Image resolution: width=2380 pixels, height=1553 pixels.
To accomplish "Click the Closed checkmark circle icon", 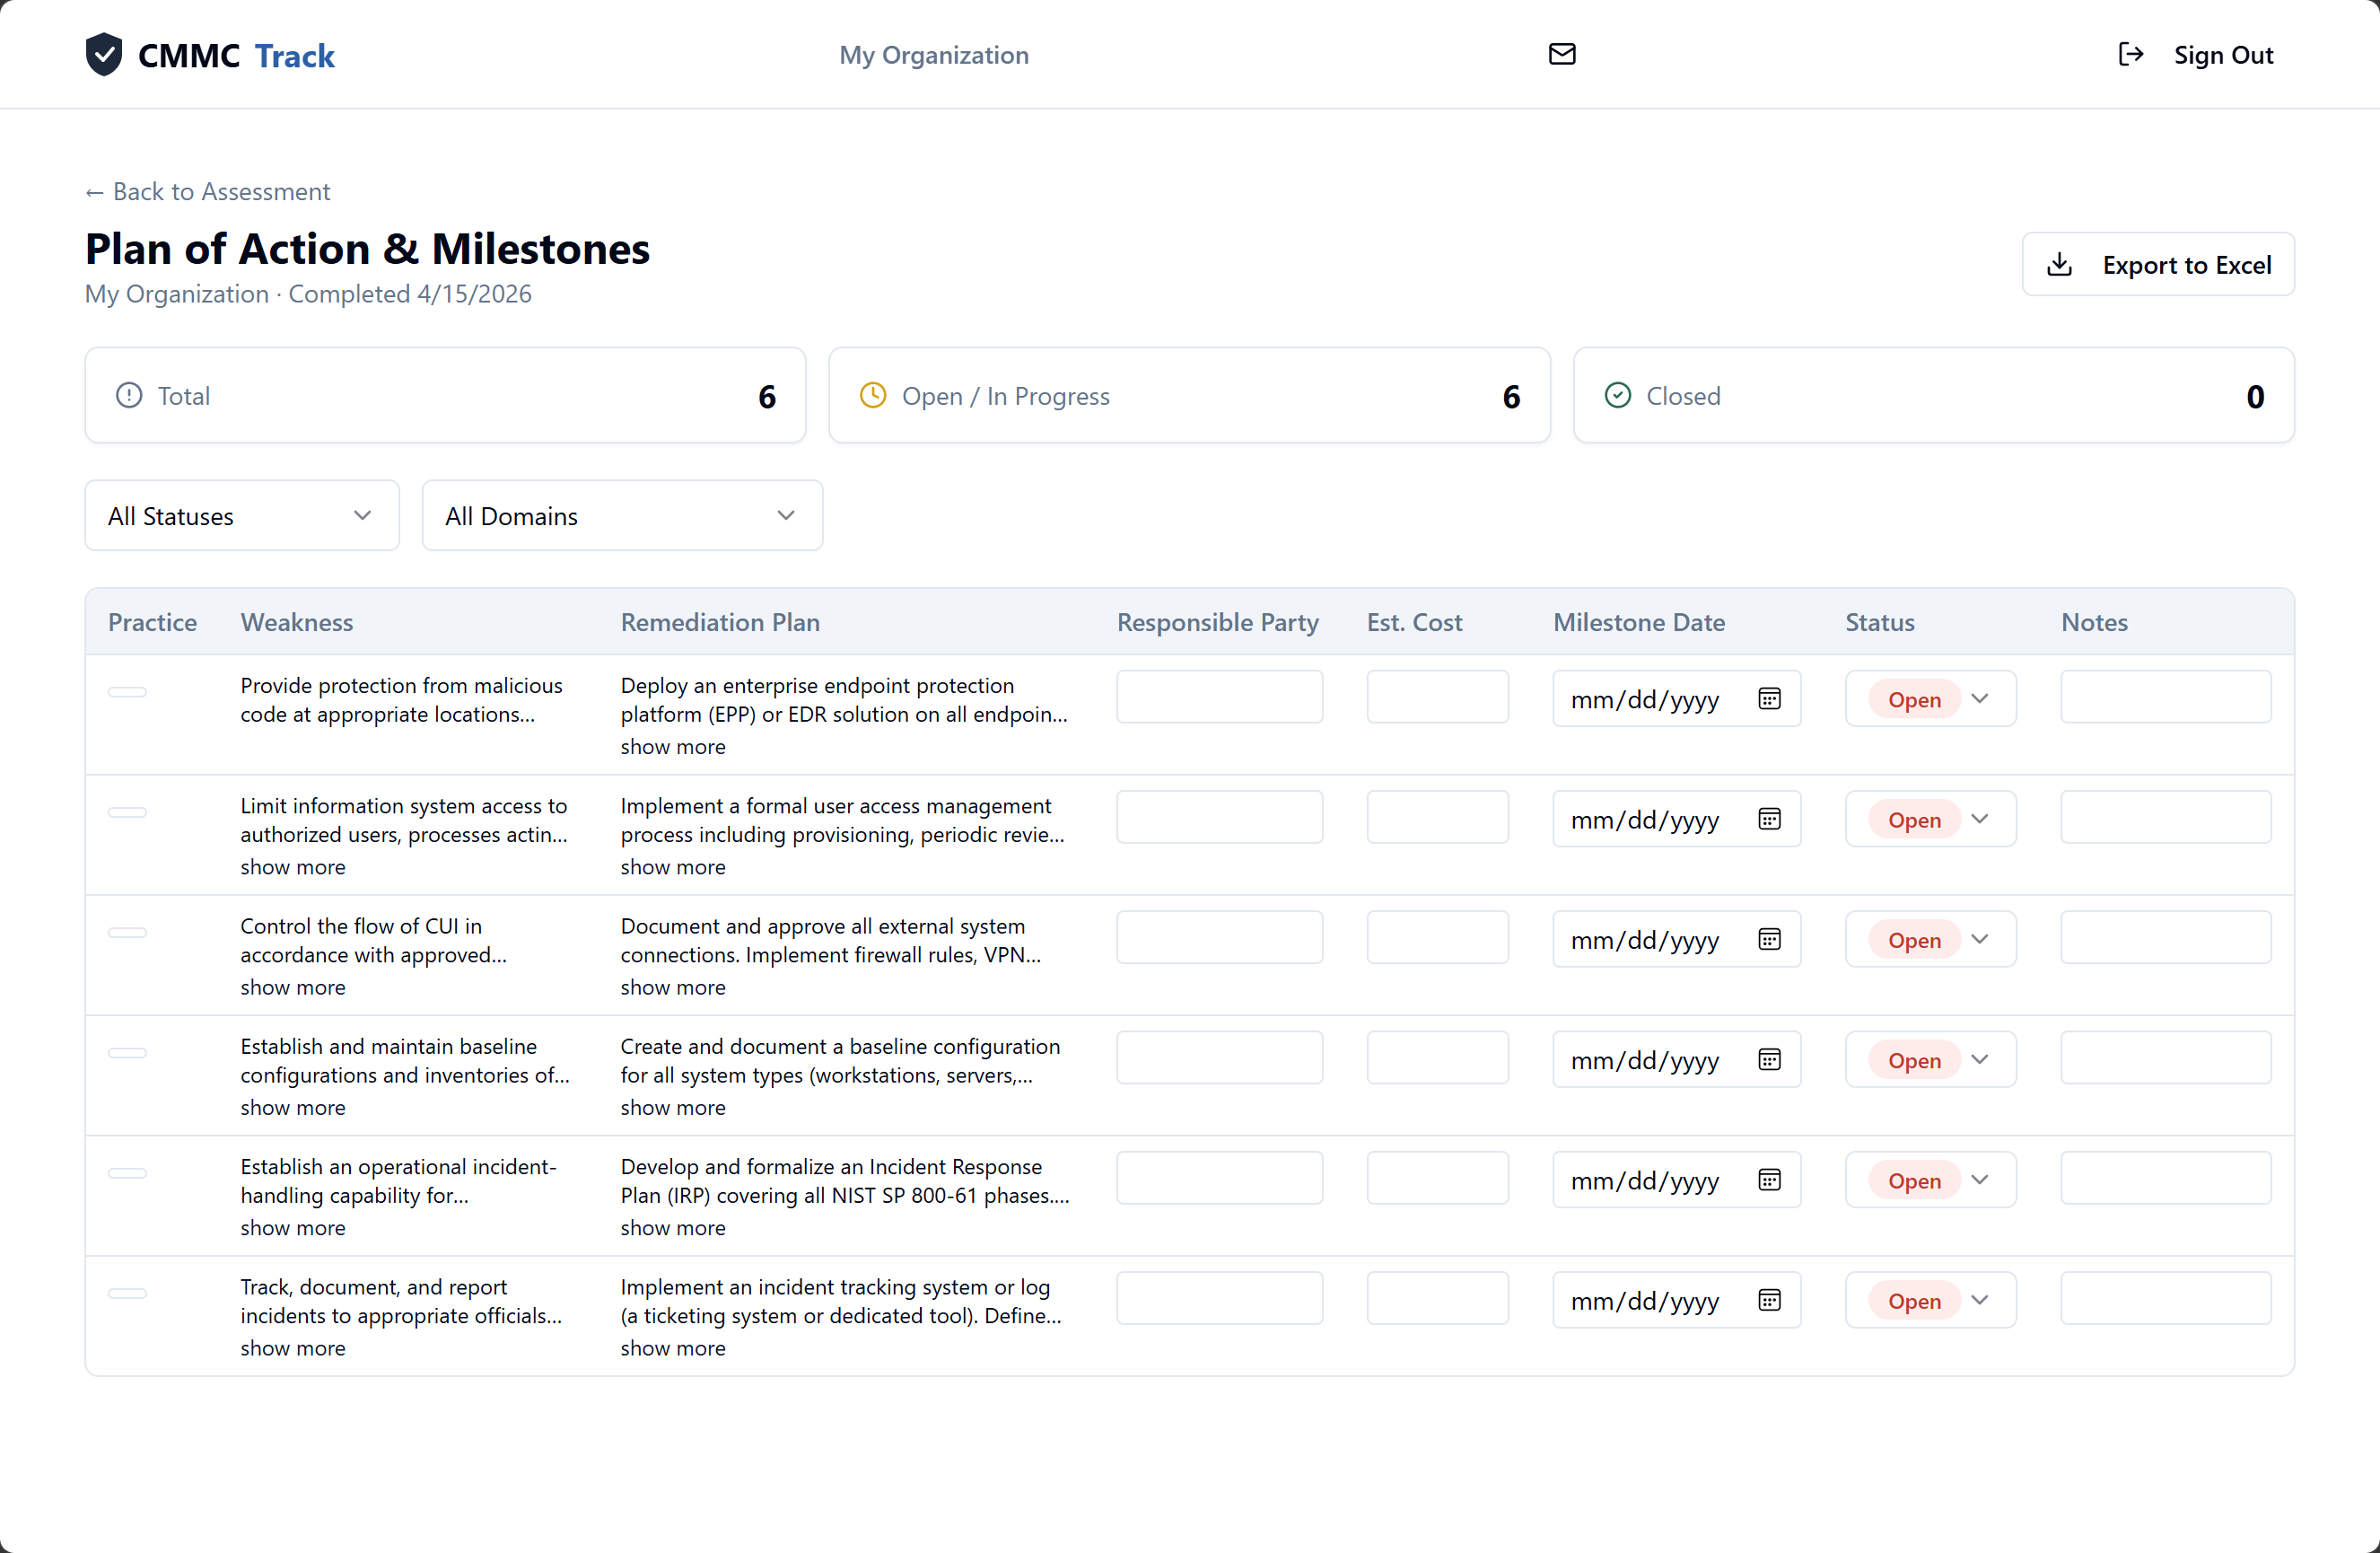I will tap(1617, 396).
